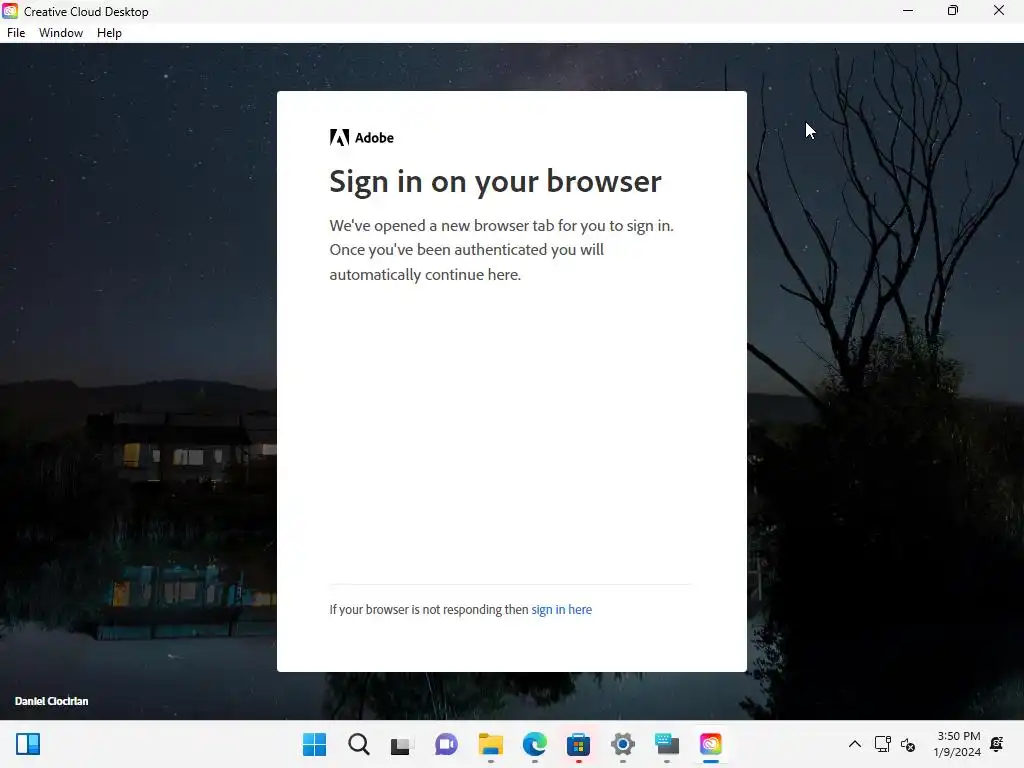
Task: Open the Widgets panel in taskbar
Action: (28, 744)
